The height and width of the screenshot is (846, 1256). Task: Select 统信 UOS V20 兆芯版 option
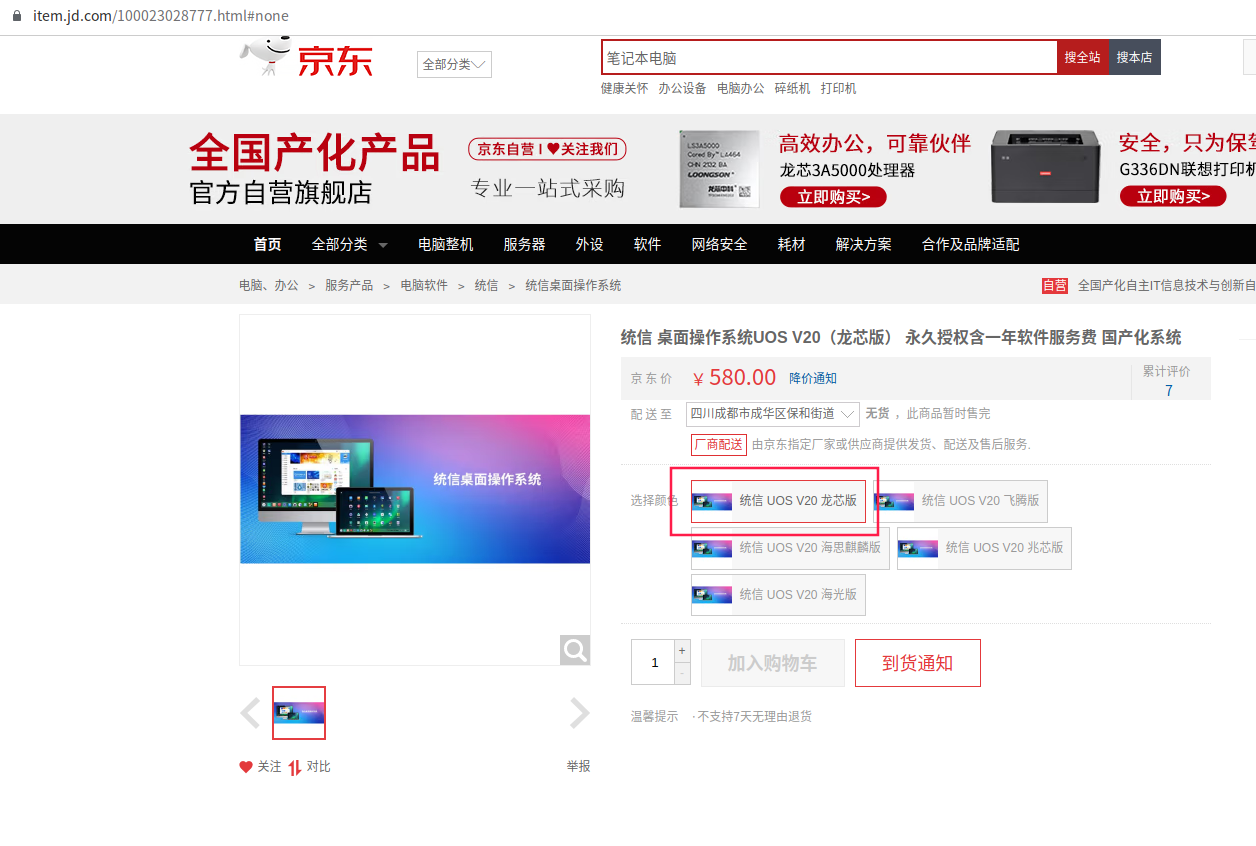click(x=984, y=548)
